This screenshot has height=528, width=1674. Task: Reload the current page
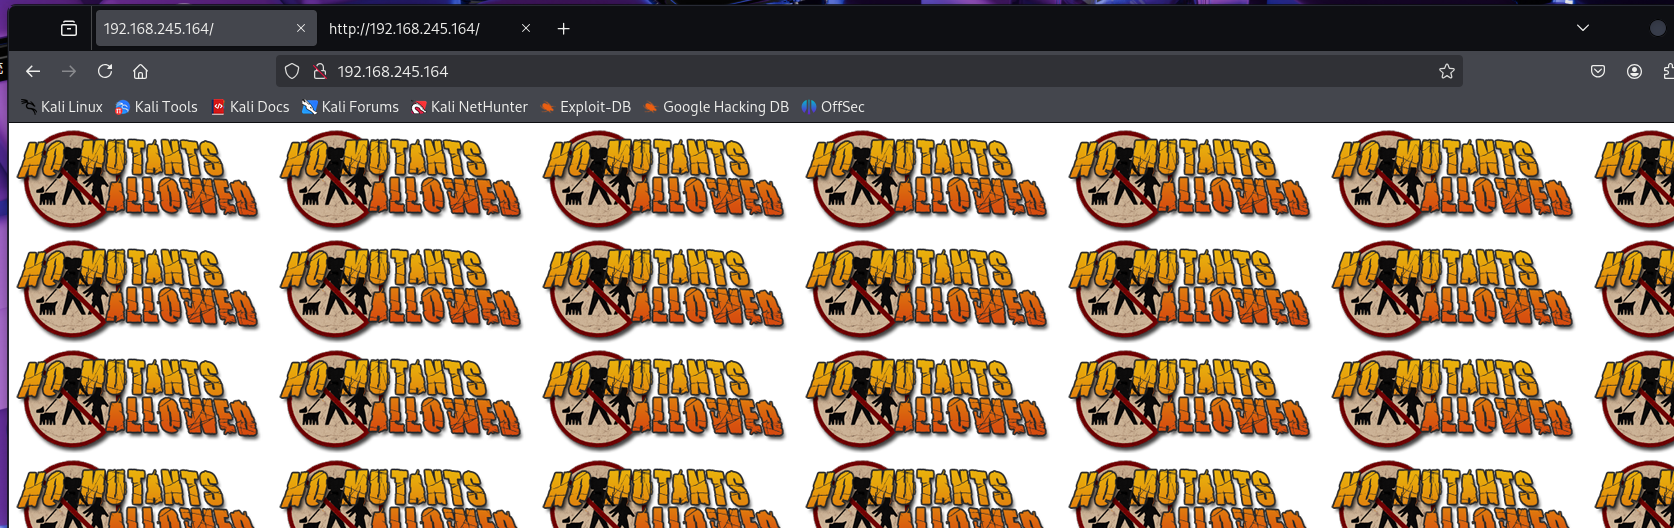coord(105,71)
